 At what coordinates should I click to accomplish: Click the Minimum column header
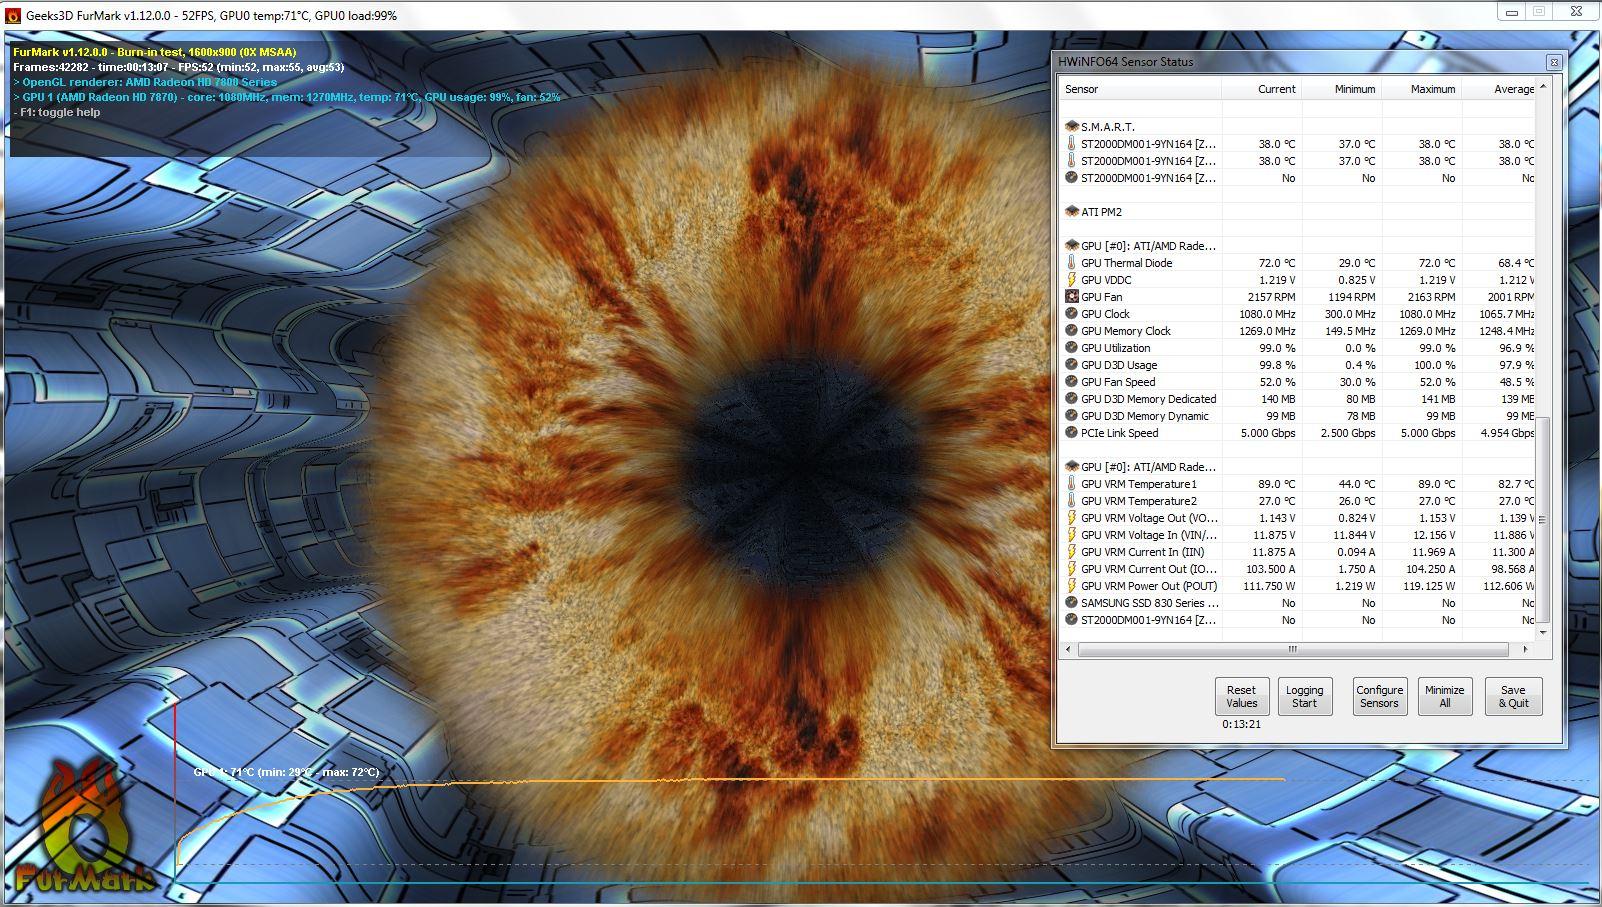click(1342, 89)
